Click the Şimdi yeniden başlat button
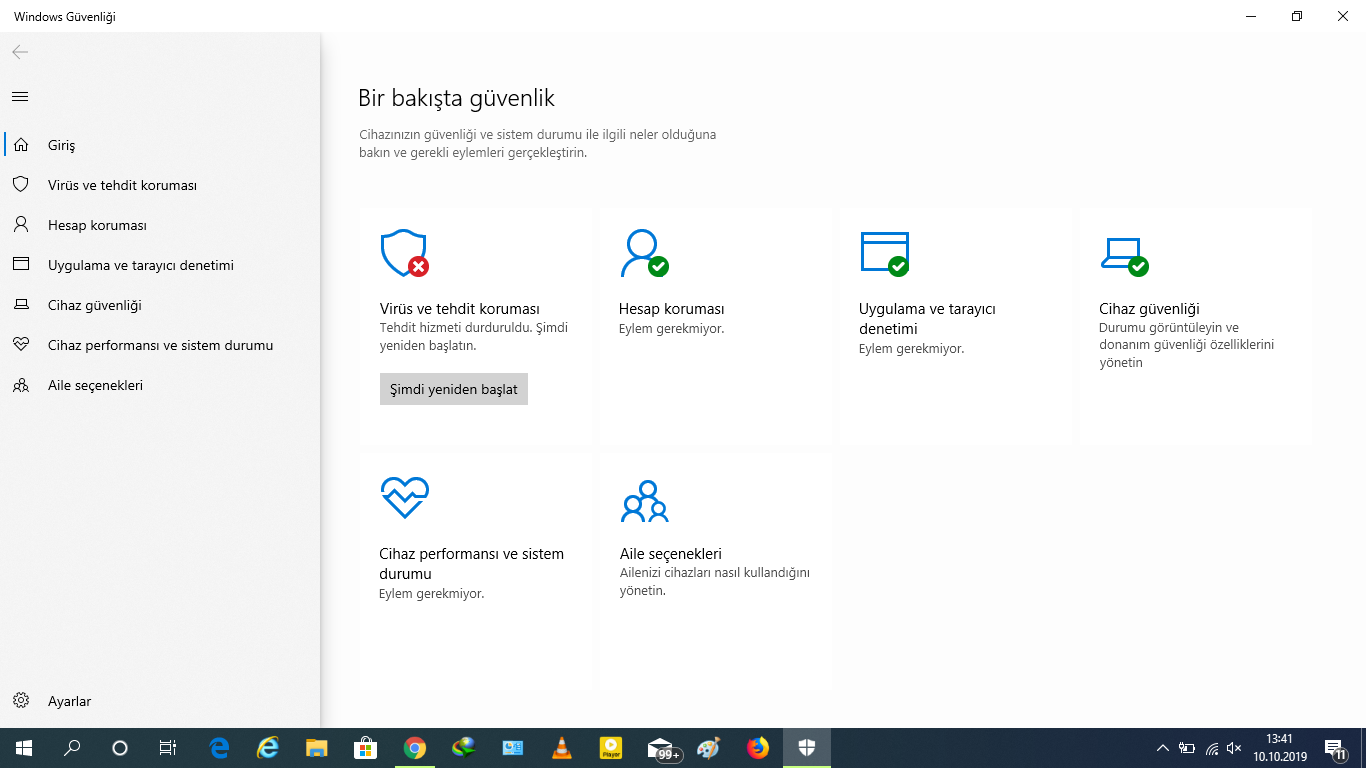Screen dimensions: 1366x768 coord(454,389)
